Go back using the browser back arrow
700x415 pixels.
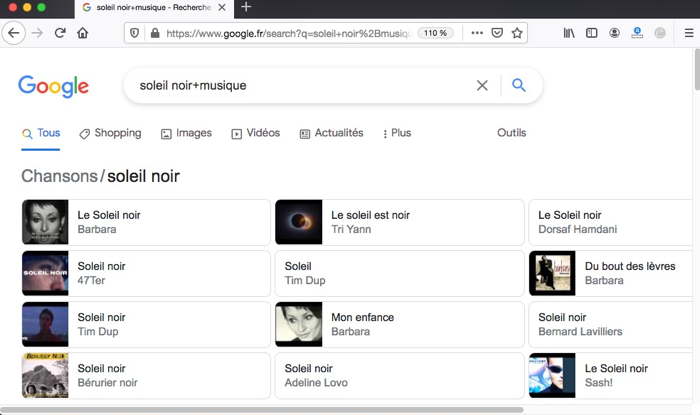[14, 33]
